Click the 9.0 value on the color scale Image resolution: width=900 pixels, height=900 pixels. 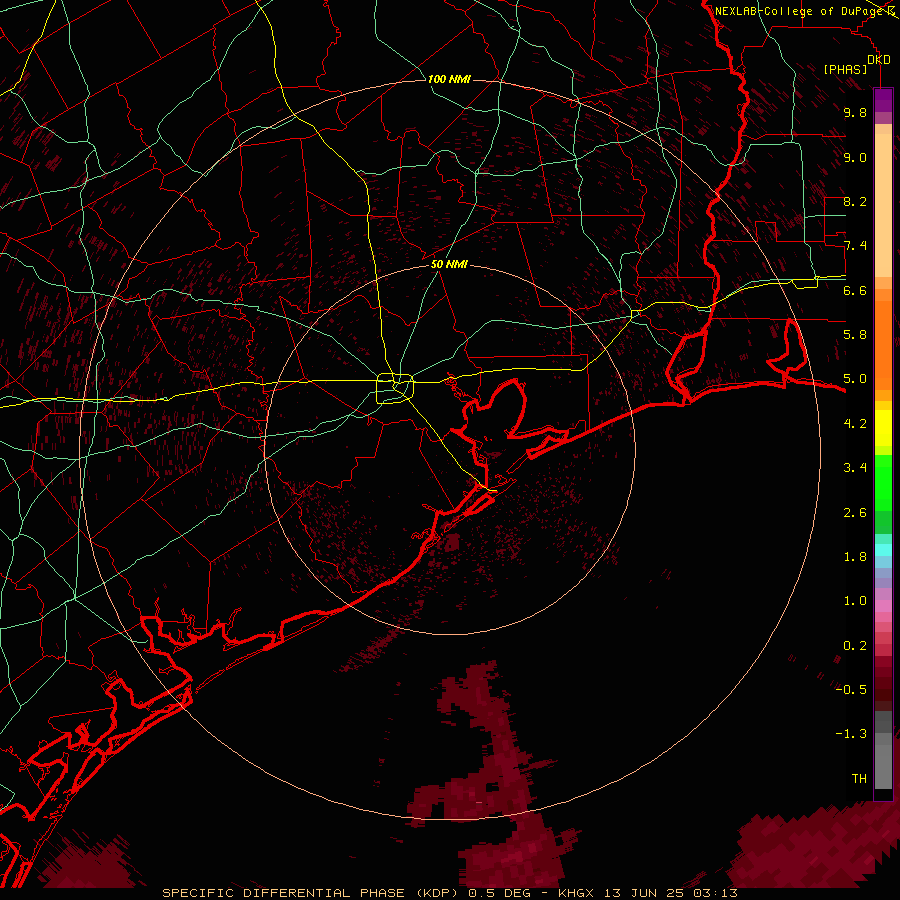tap(855, 157)
